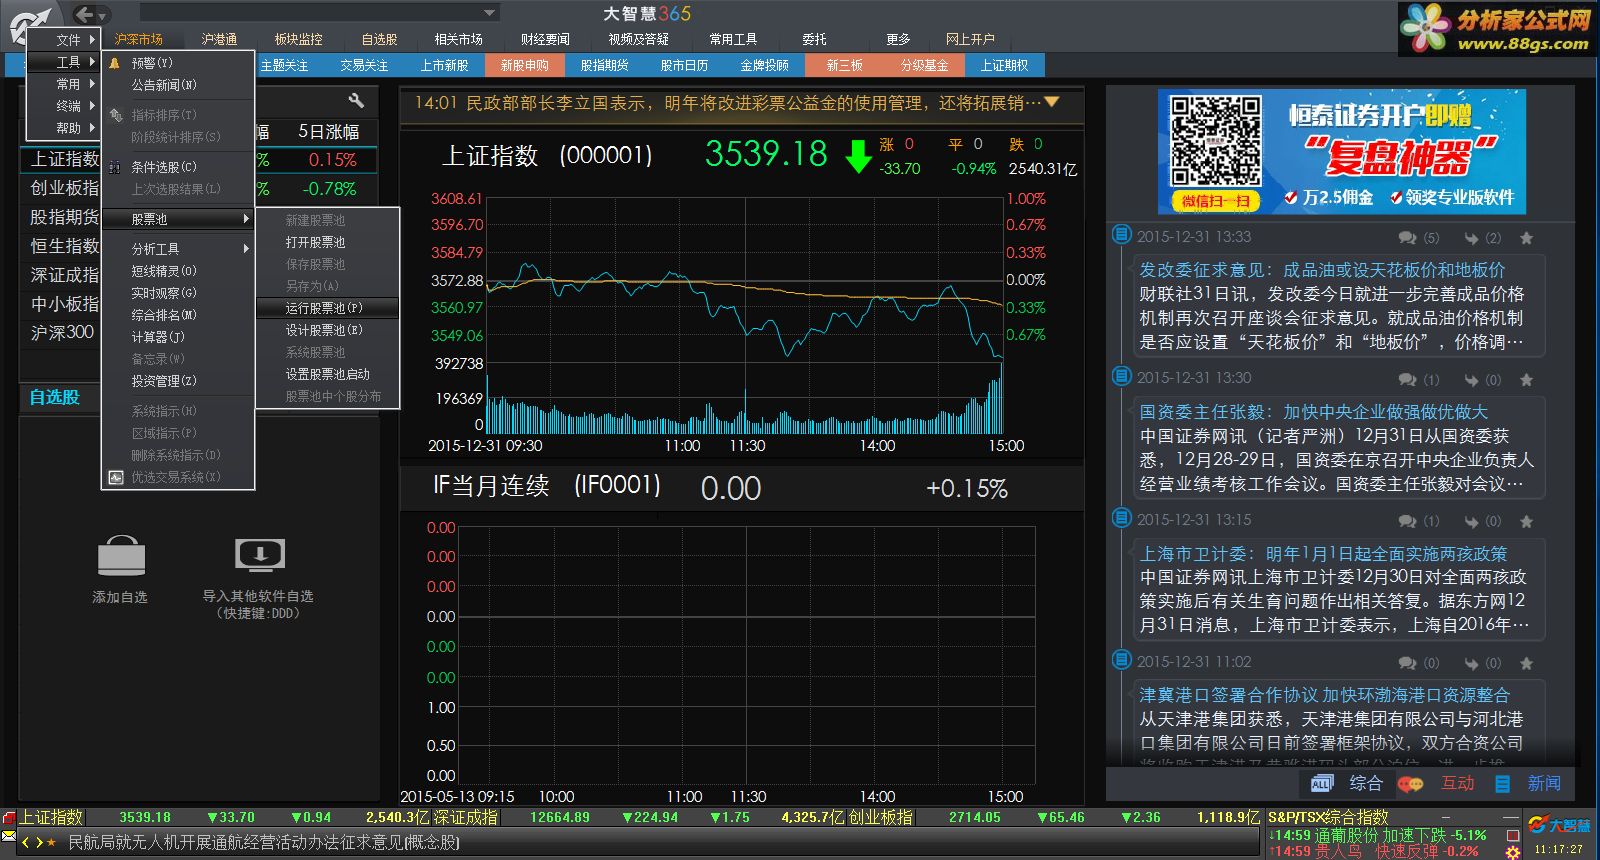Click the next arrow in the bottom news ticker

click(x=39, y=843)
